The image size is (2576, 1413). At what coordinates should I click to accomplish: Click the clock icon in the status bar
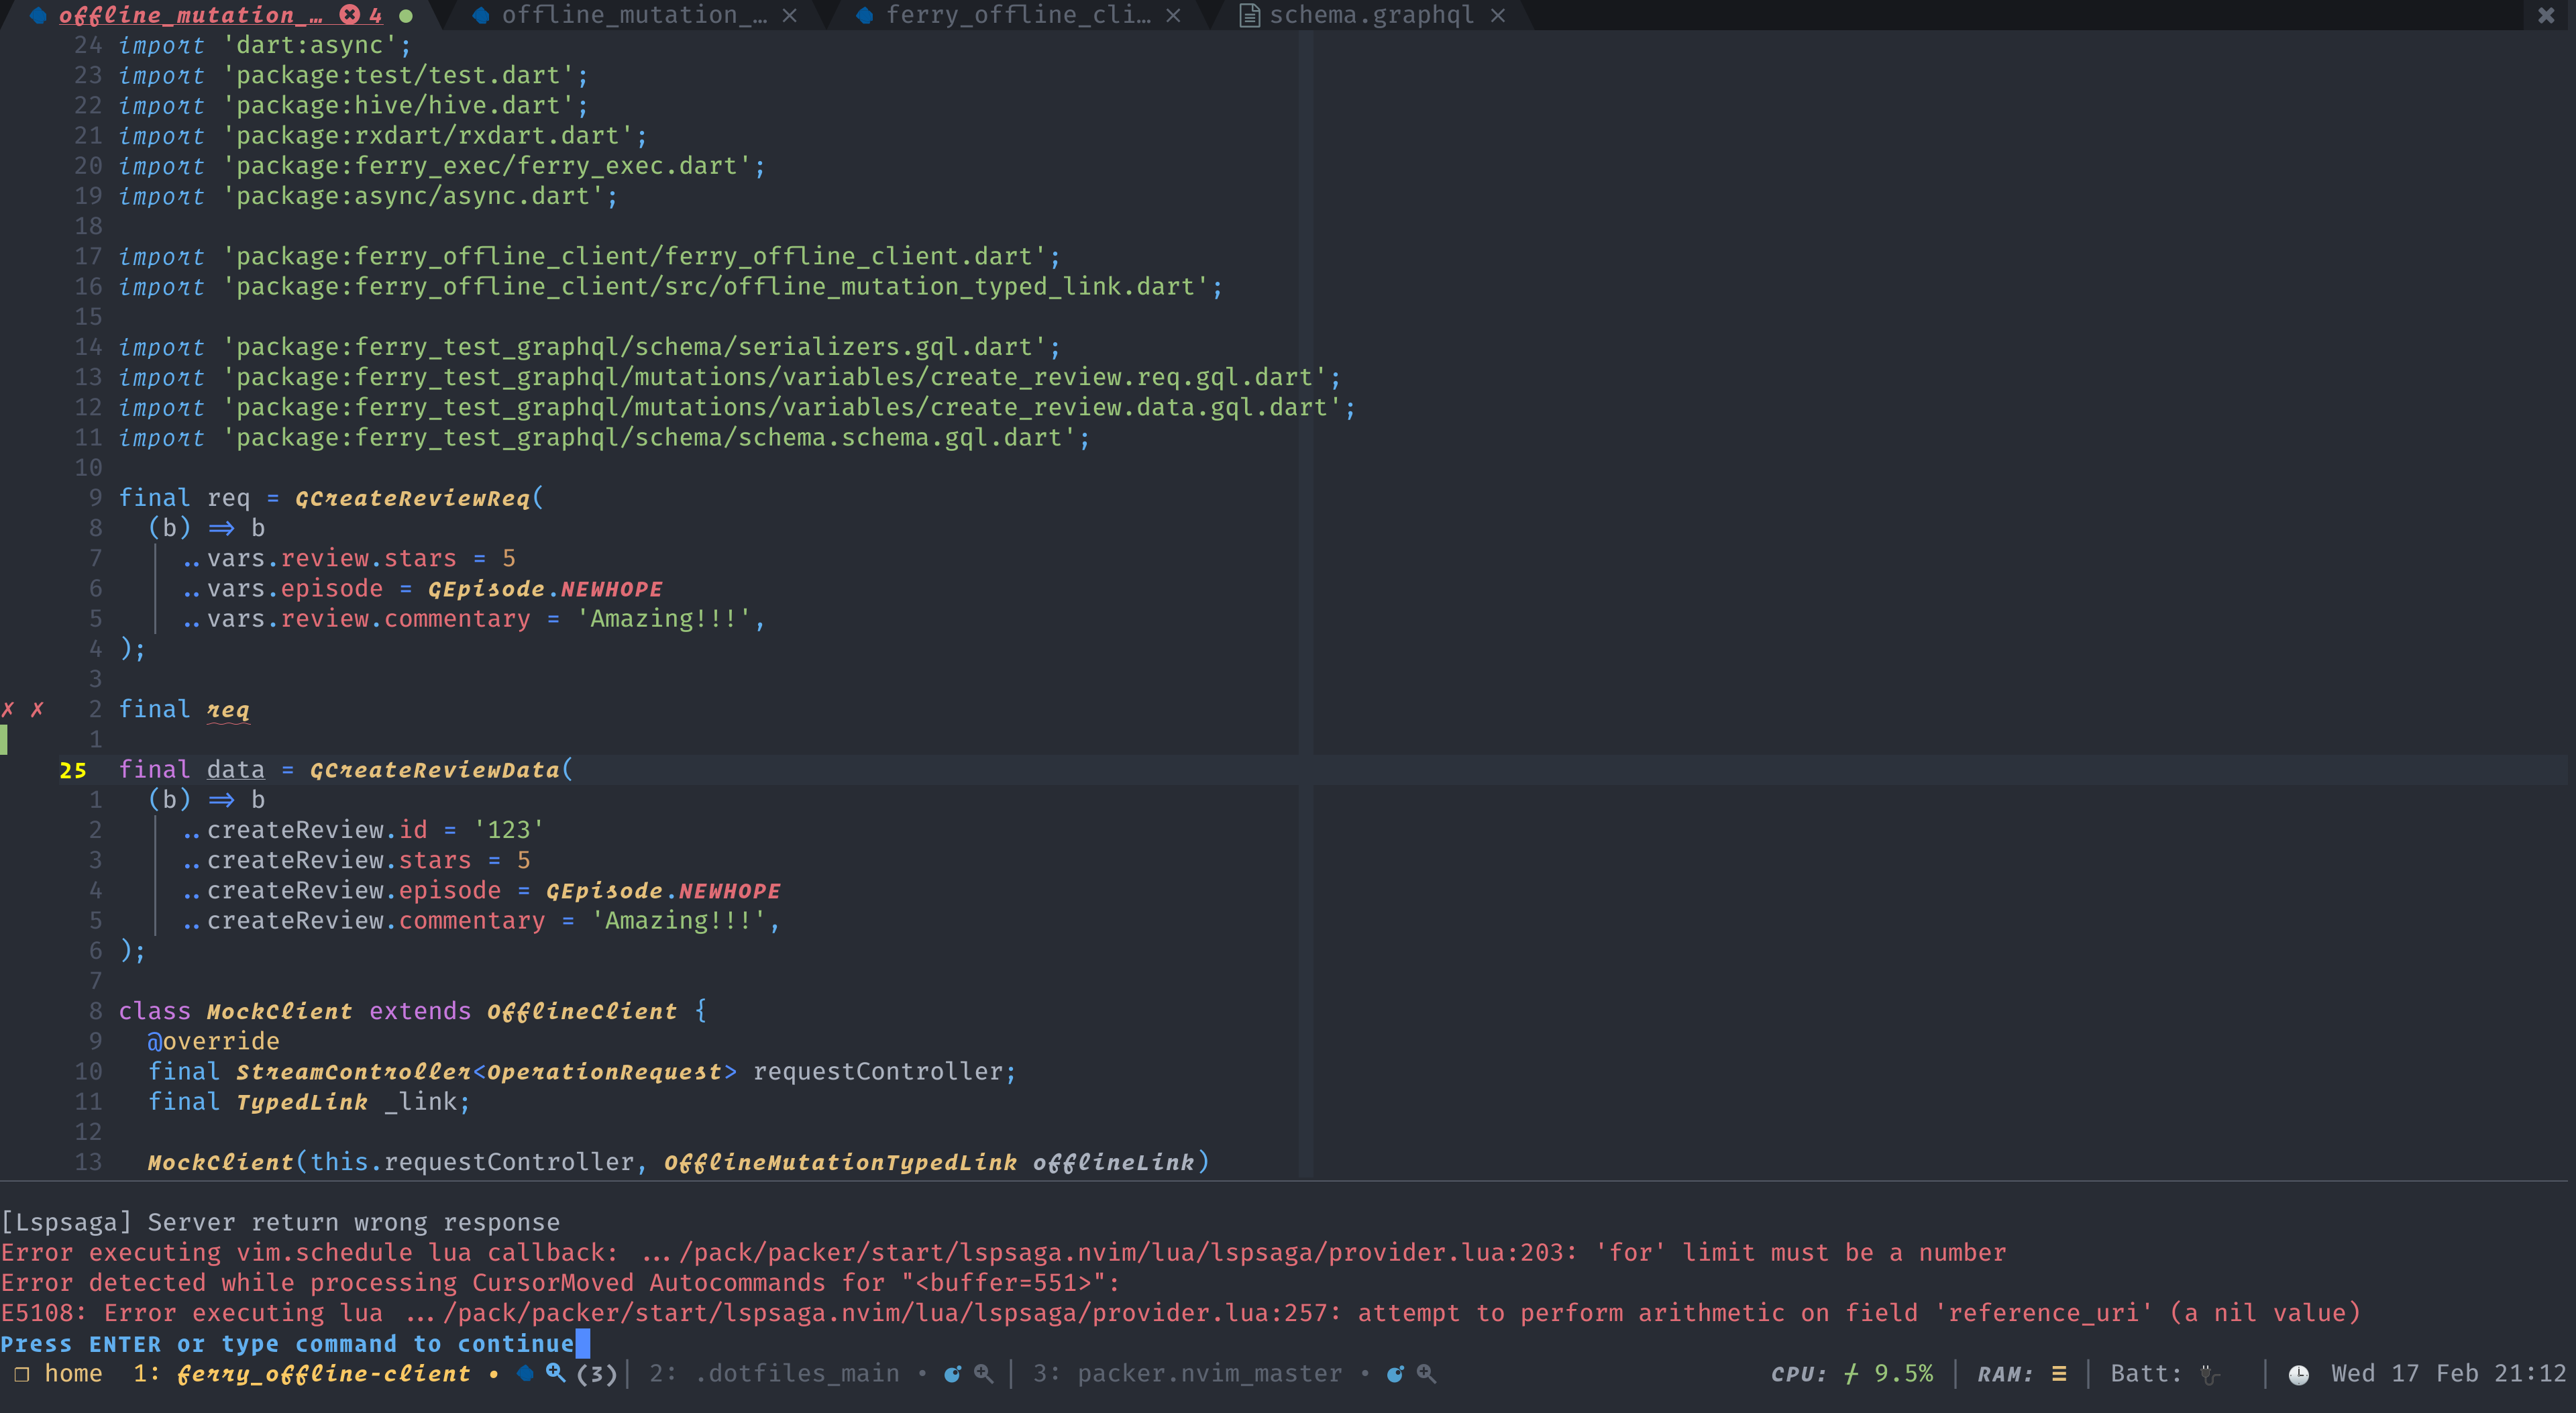pyautogui.click(x=2299, y=1375)
